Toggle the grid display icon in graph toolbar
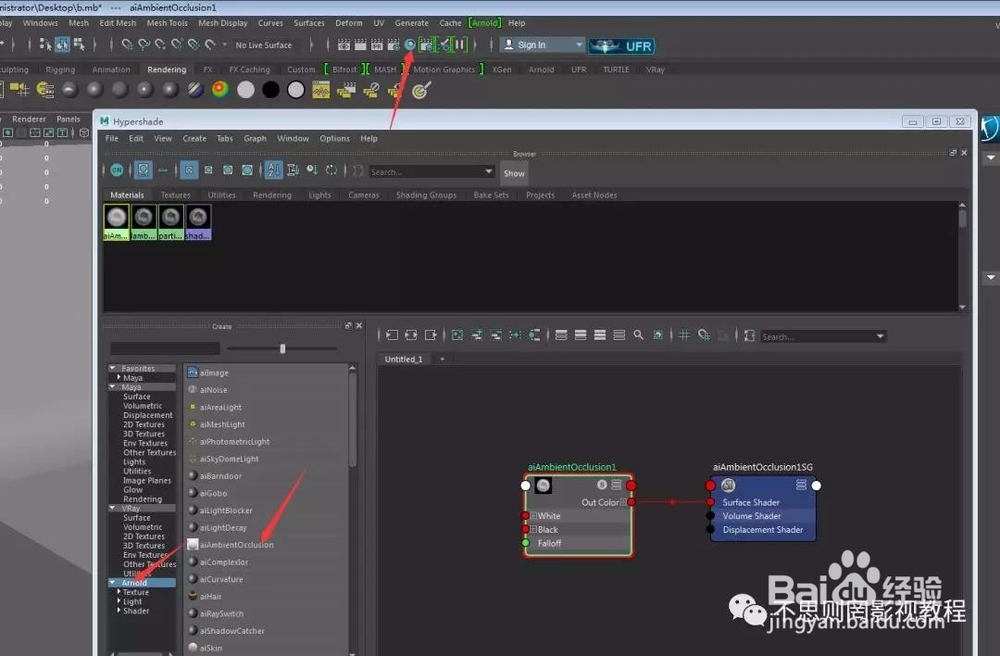The image size is (1000, 656). [684, 335]
